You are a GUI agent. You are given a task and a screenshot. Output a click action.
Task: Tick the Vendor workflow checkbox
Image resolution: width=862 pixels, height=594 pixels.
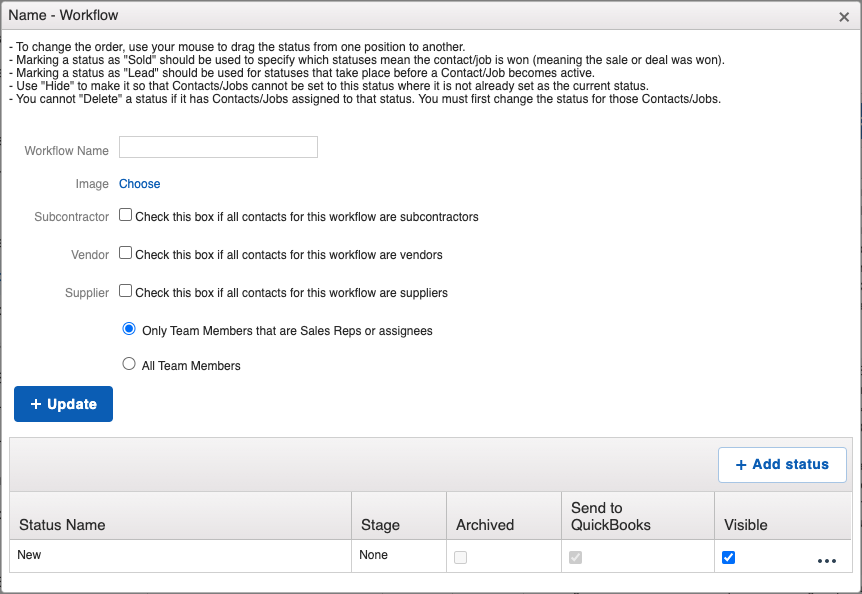coord(126,253)
